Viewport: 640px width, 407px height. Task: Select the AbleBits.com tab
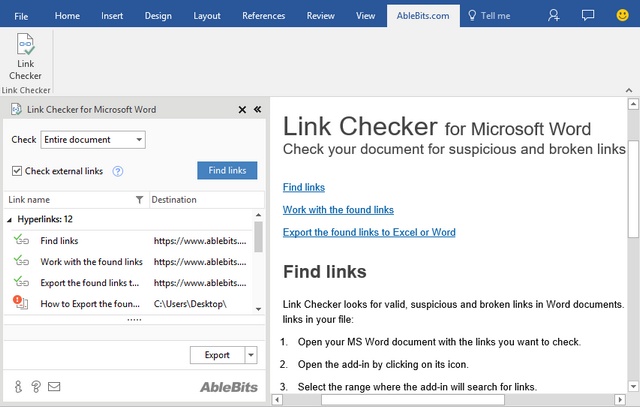pyautogui.click(x=423, y=16)
